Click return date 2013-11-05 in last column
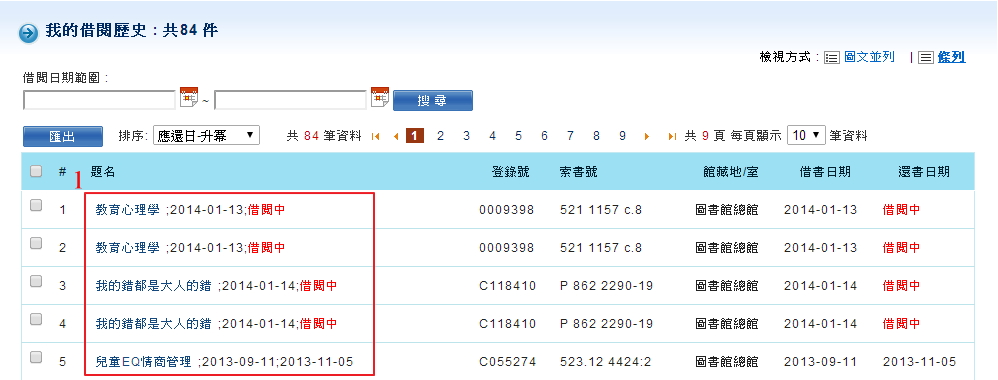This screenshot has width=998, height=380. click(919, 362)
